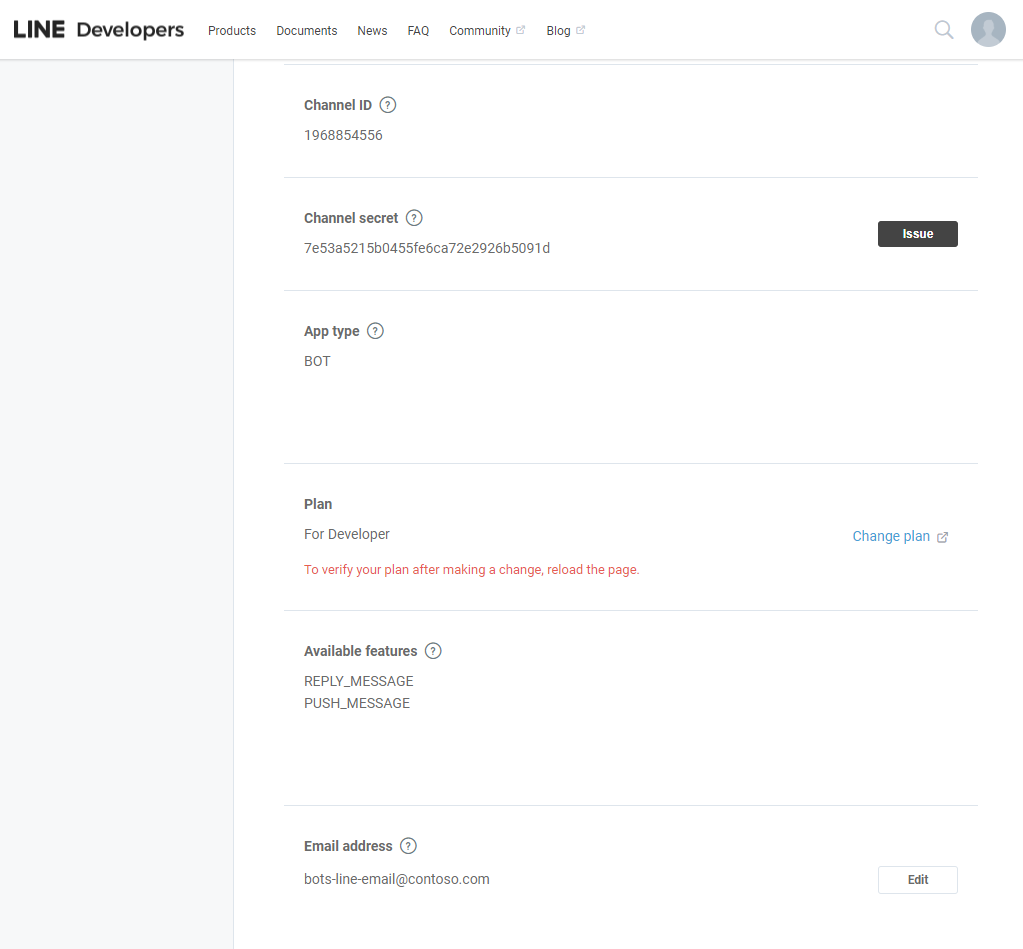Open the News page
The width and height of the screenshot is (1023, 949).
372,31
